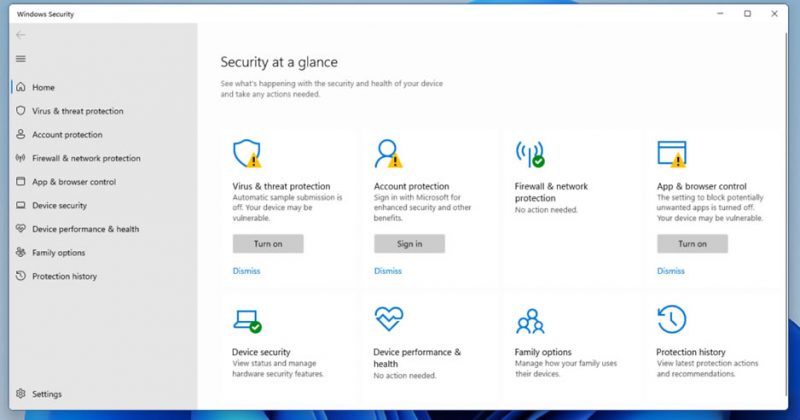Image resolution: width=800 pixels, height=420 pixels.
Task: Open the Protection history tile title
Action: pos(691,352)
